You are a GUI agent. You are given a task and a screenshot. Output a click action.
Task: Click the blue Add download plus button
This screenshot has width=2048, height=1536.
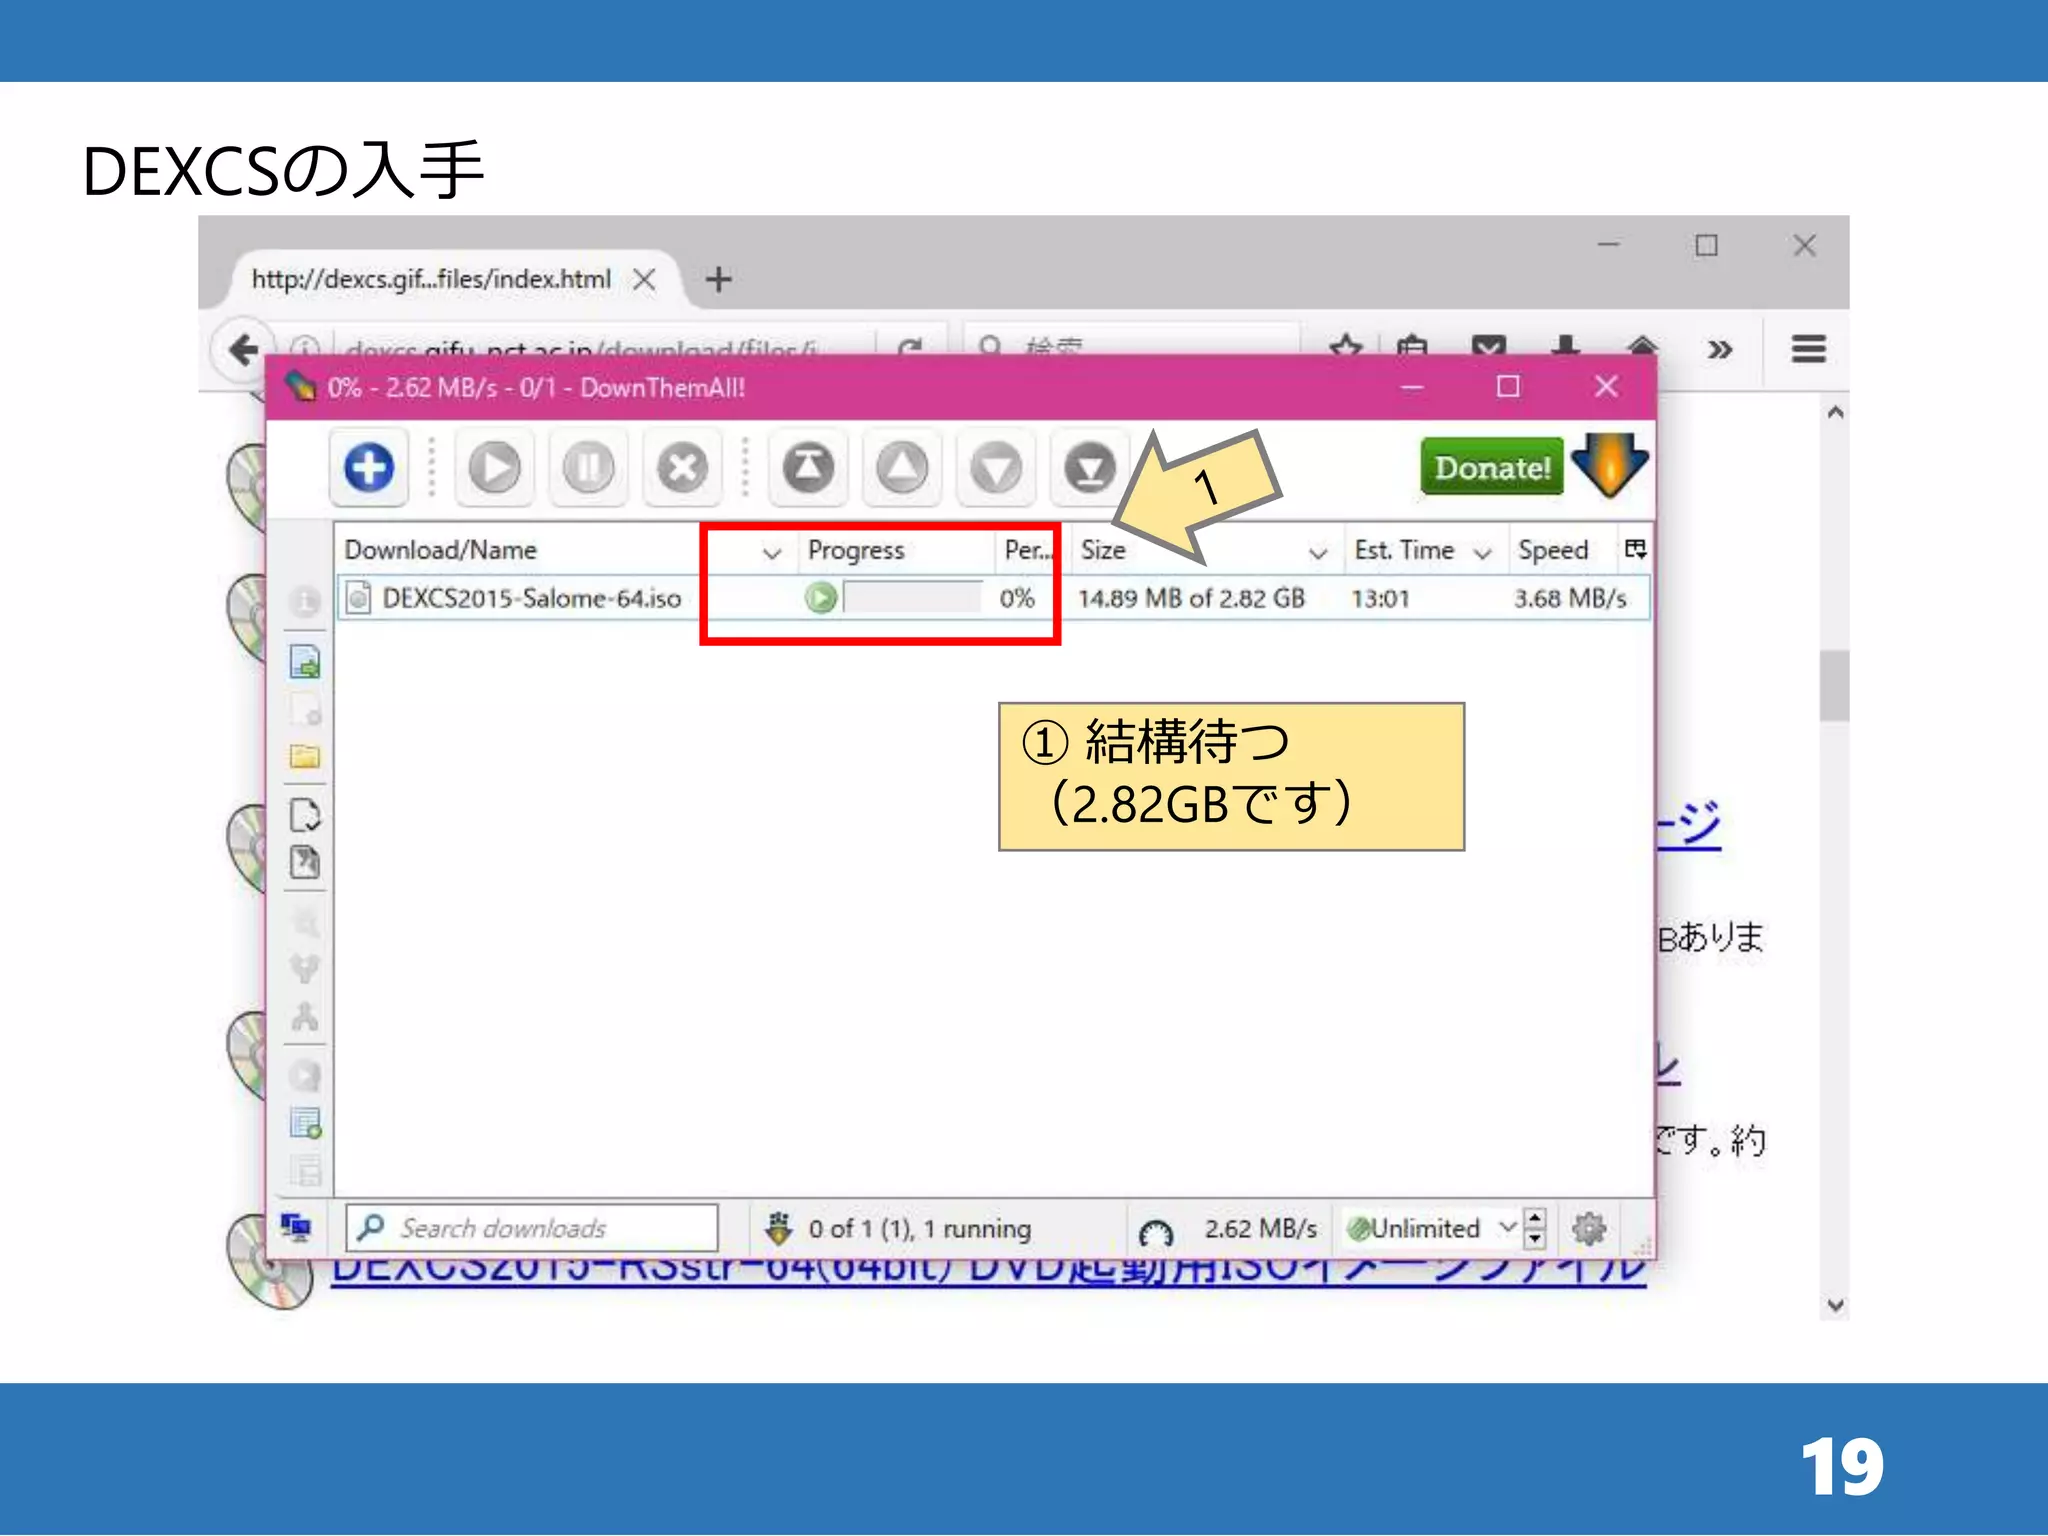pos(368,467)
